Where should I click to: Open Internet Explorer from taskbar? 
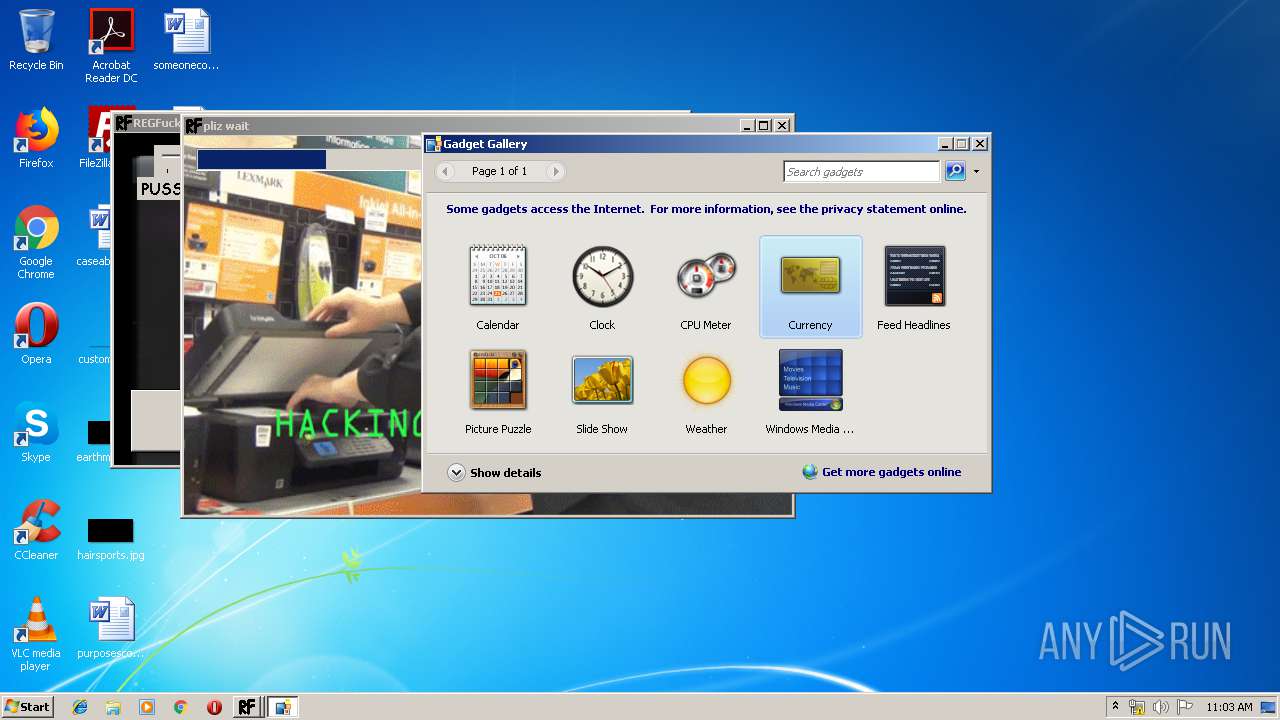click(x=80, y=707)
